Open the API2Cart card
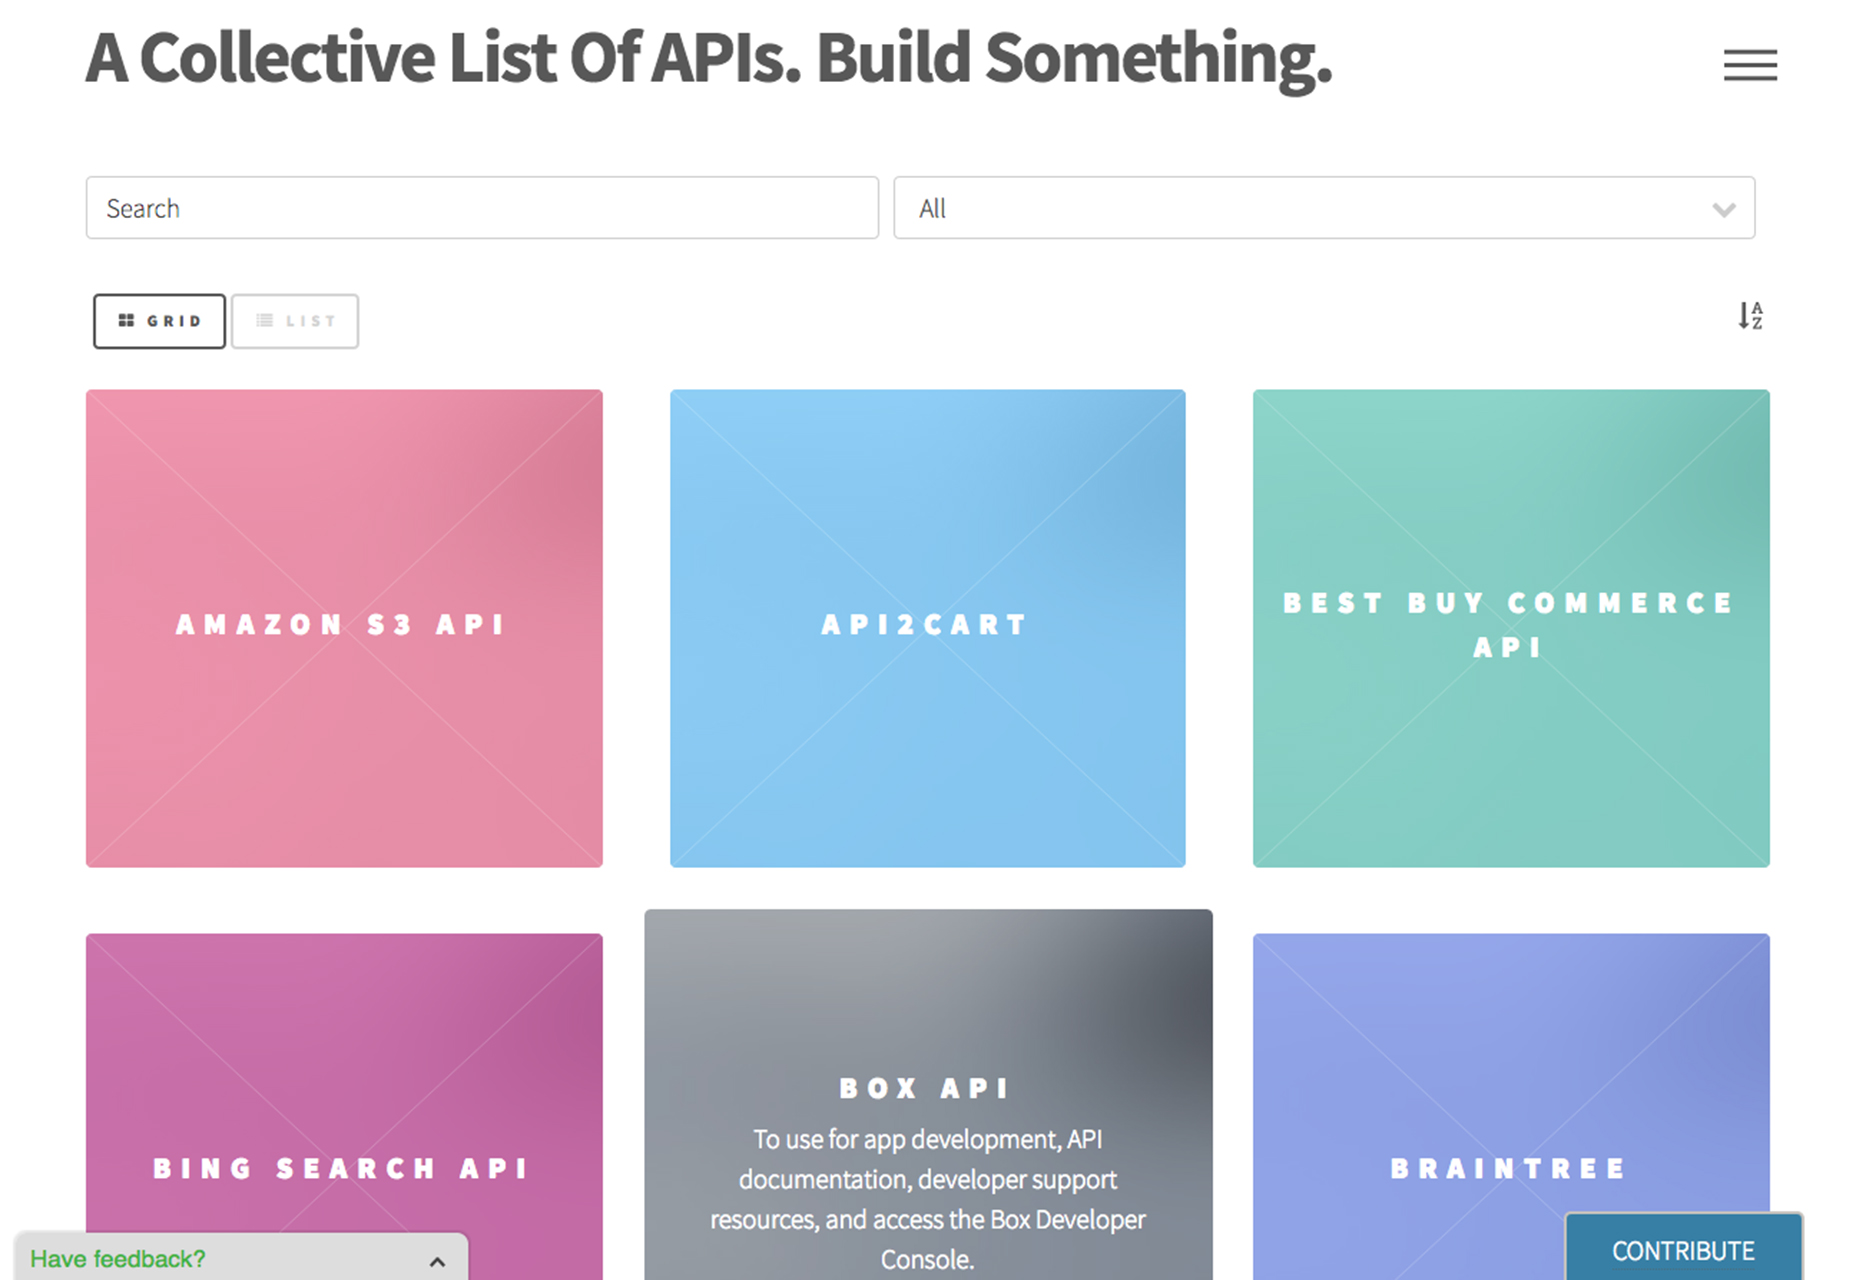The image size is (1856, 1280). 927,628
